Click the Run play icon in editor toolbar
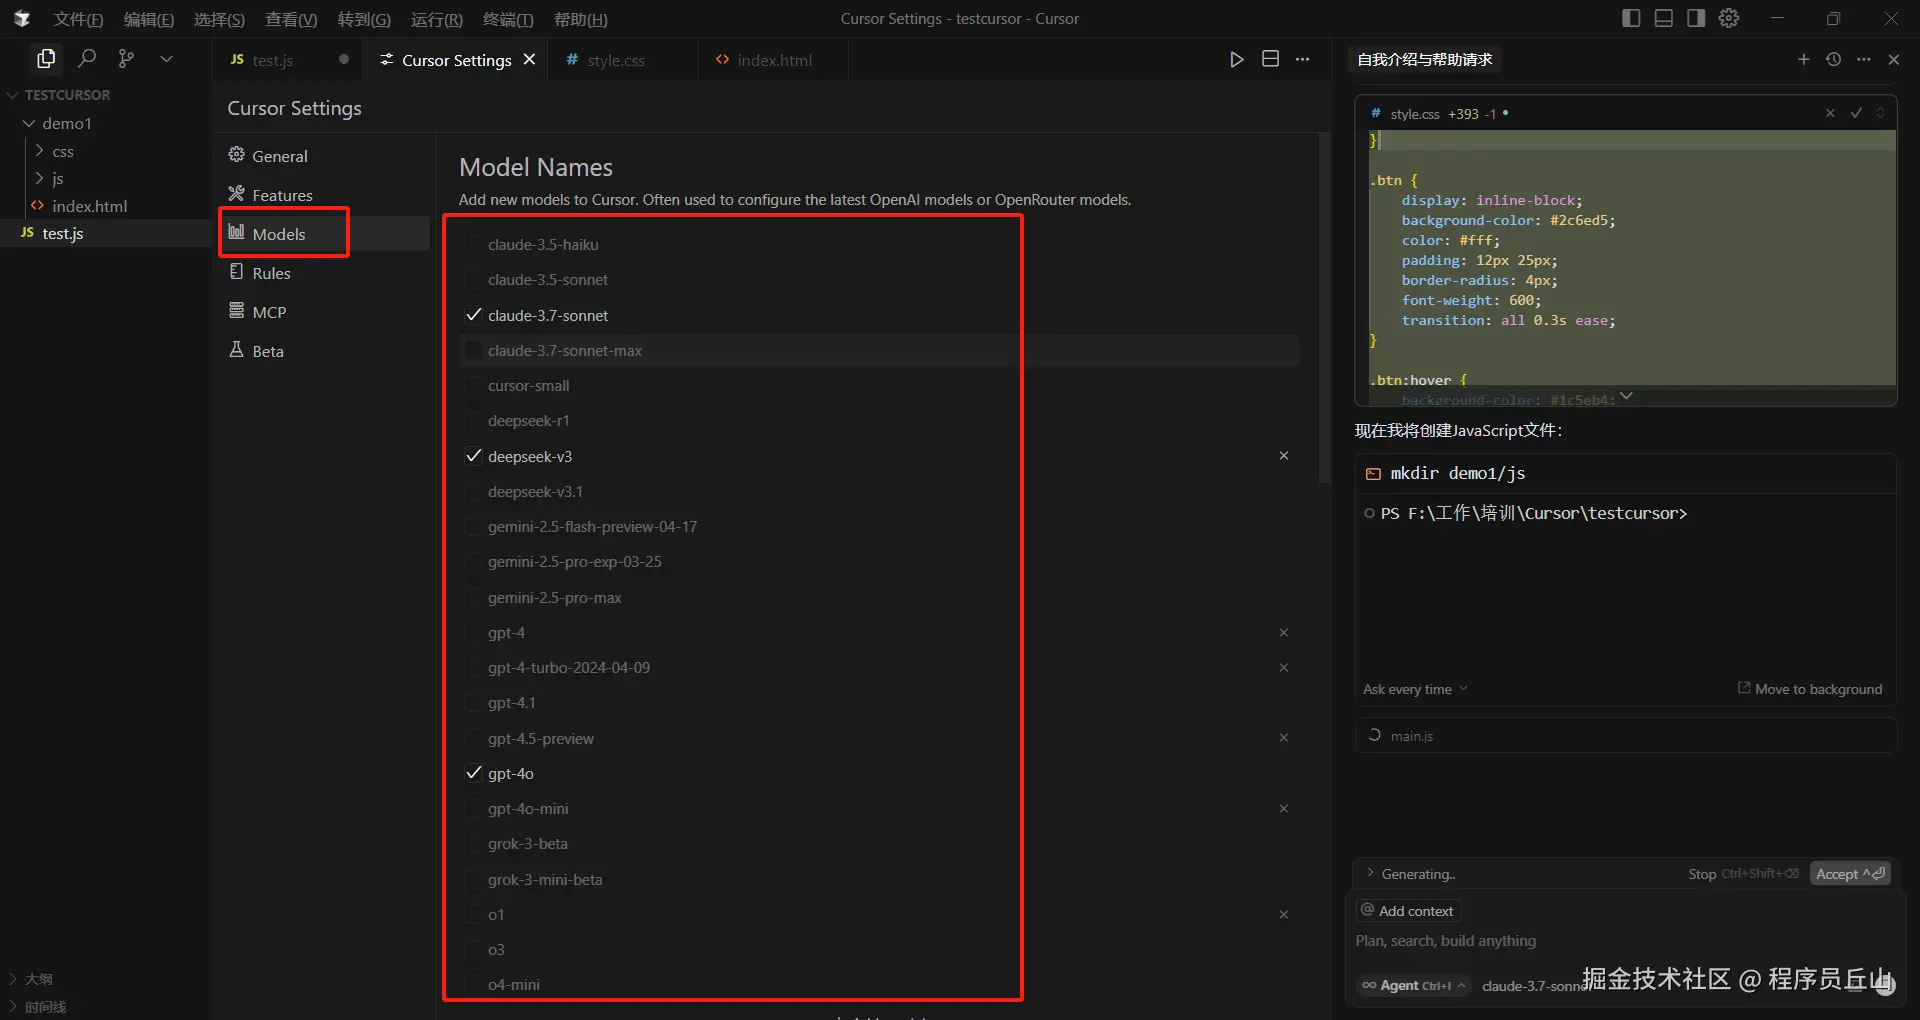This screenshot has height=1020, width=1920. (1237, 59)
